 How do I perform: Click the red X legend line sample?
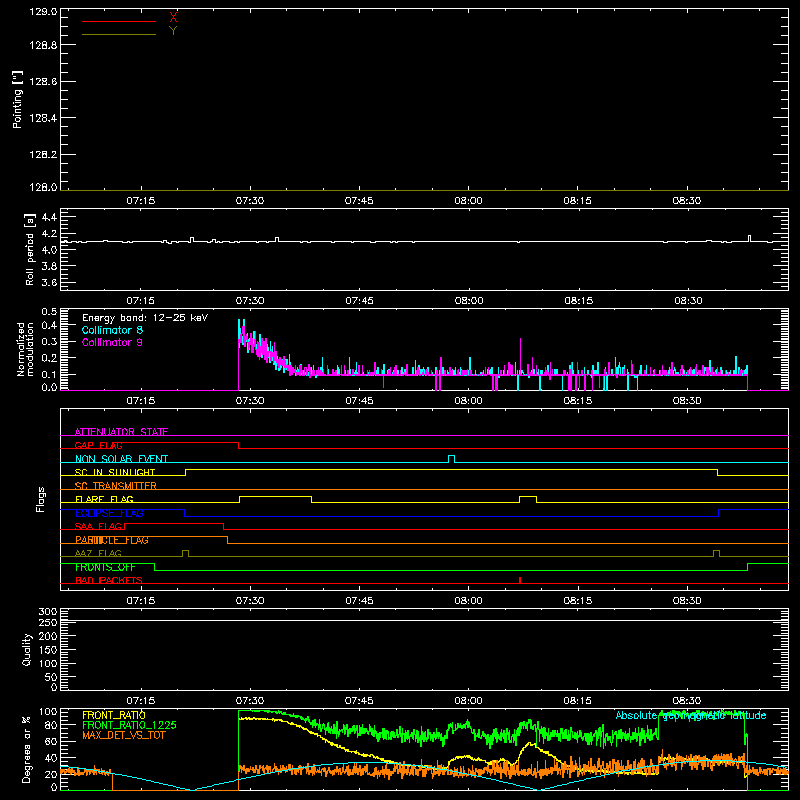pos(119,21)
